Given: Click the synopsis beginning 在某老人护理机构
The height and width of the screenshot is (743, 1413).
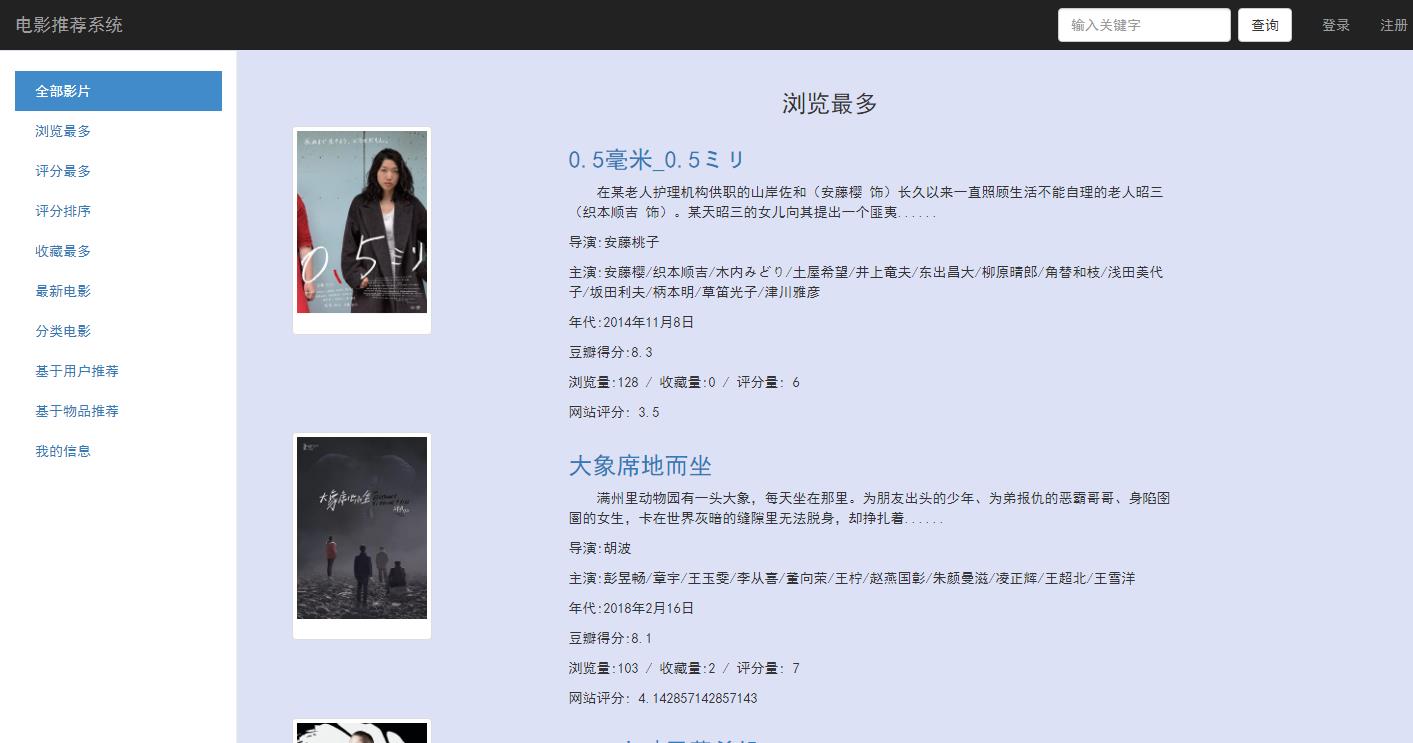Looking at the screenshot, I should [x=866, y=202].
